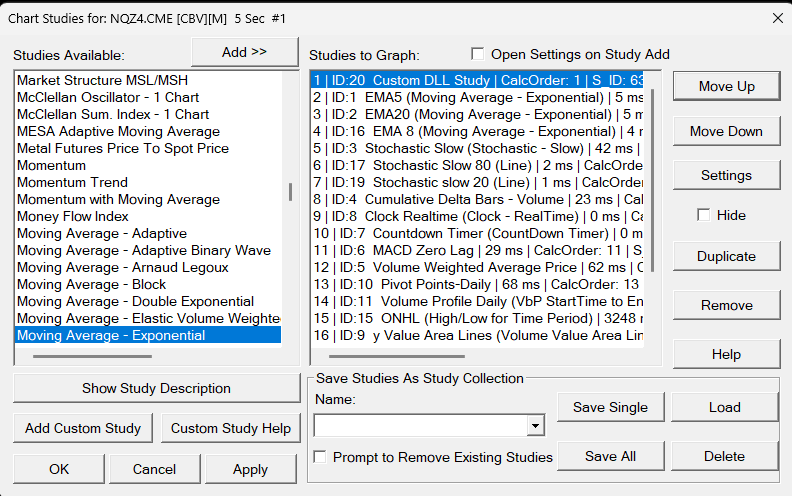
Task: Load a study collection
Action: click(x=724, y=407)
